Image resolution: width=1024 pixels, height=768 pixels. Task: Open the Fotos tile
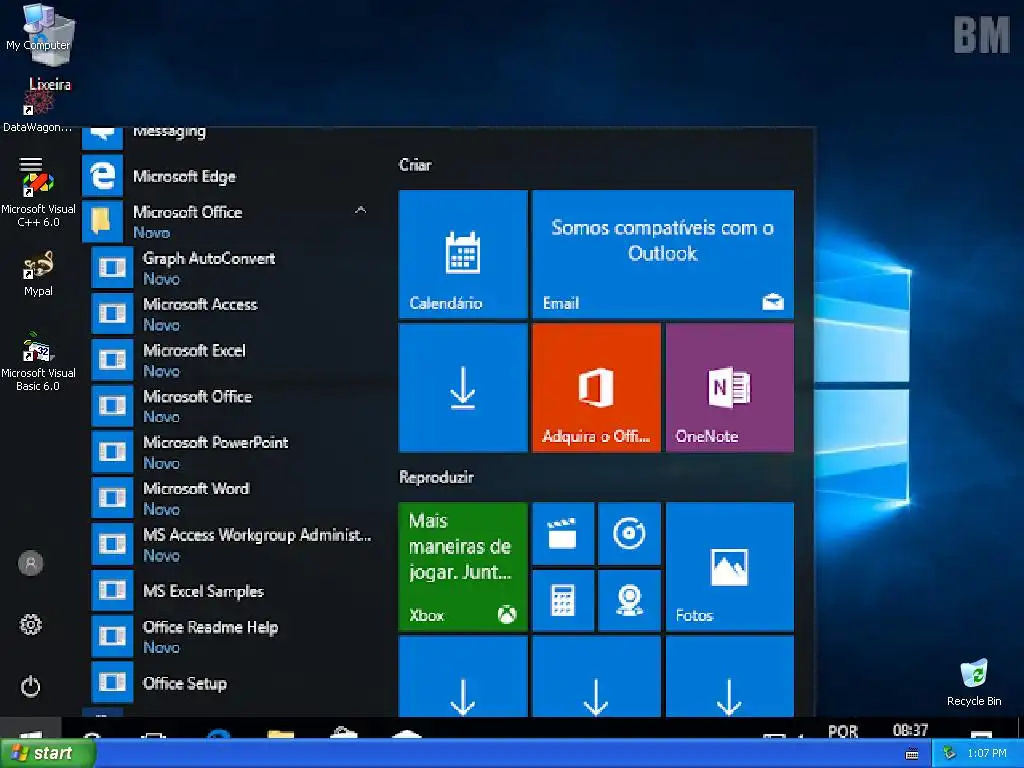pyautogui.click(x=729, y=566)
